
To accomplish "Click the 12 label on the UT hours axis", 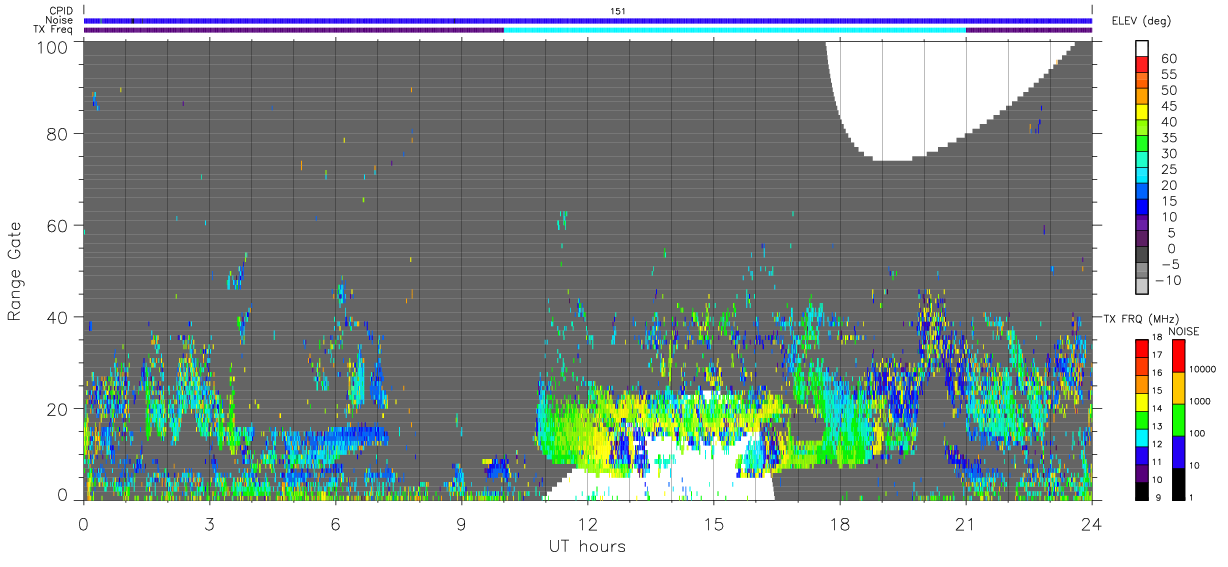I will tap(588, 523).
